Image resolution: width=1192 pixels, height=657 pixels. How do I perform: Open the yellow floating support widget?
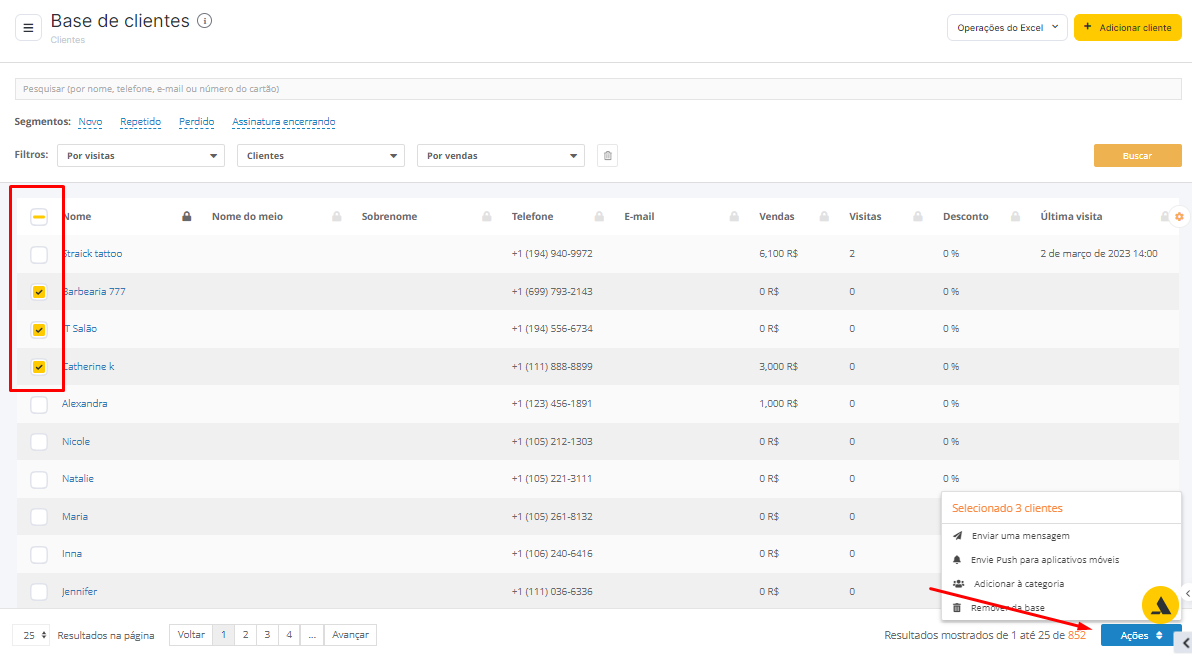(1160, 605)
